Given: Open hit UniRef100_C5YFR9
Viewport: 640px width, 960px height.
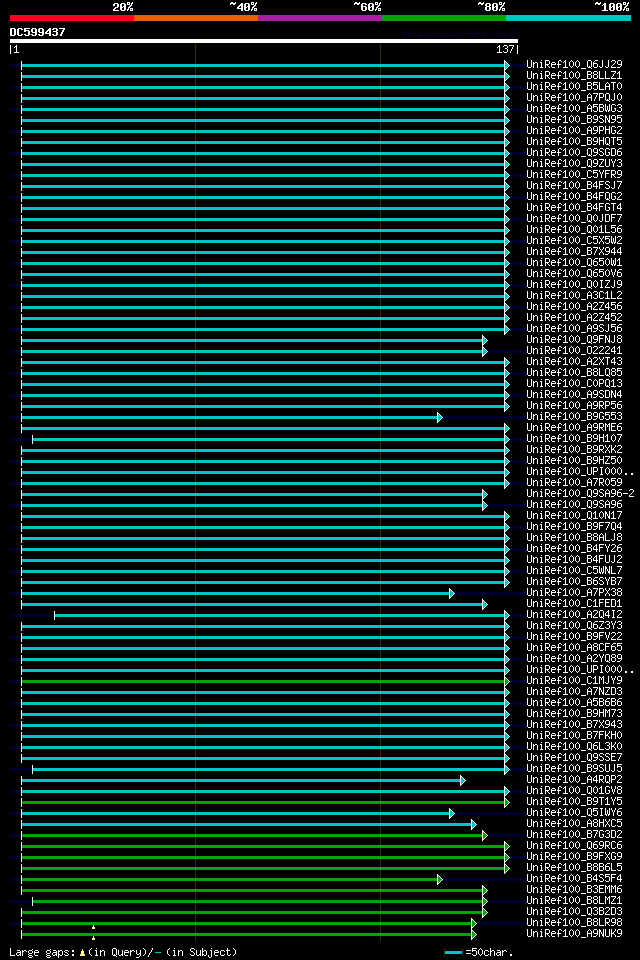Looking at the screenshot, I should pos(574,174).
